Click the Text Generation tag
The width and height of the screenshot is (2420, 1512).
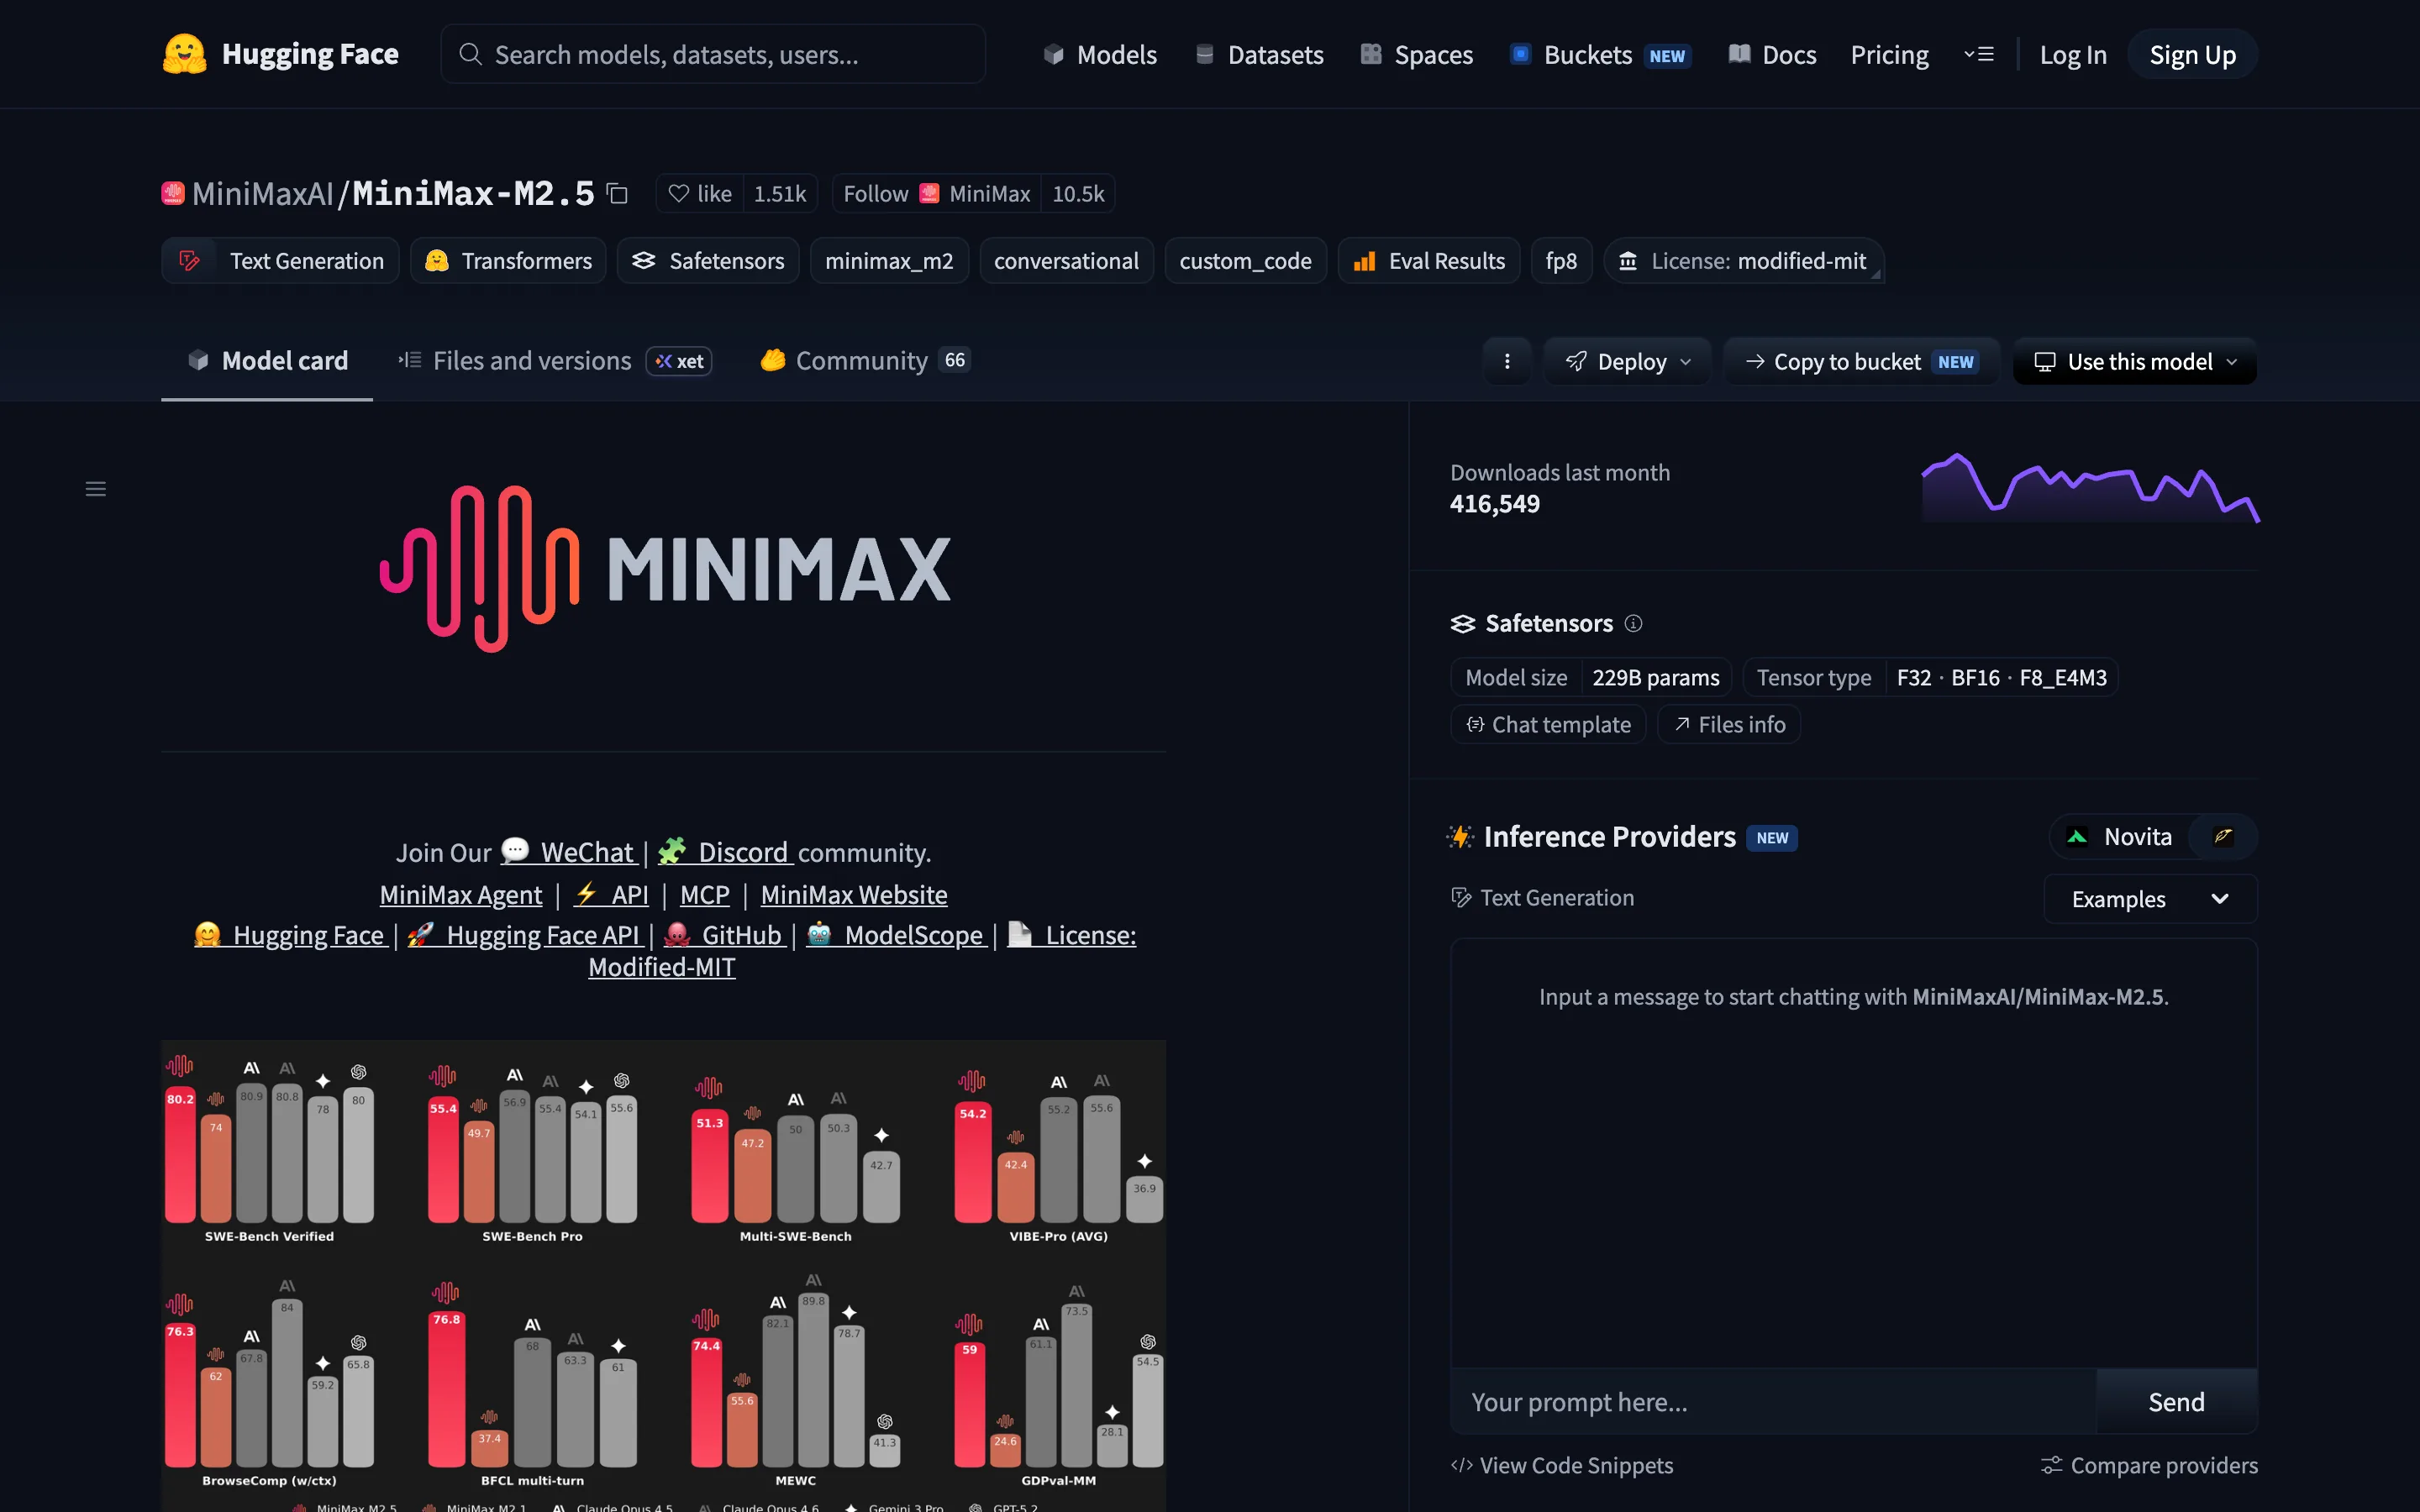[x=280, y=261]
